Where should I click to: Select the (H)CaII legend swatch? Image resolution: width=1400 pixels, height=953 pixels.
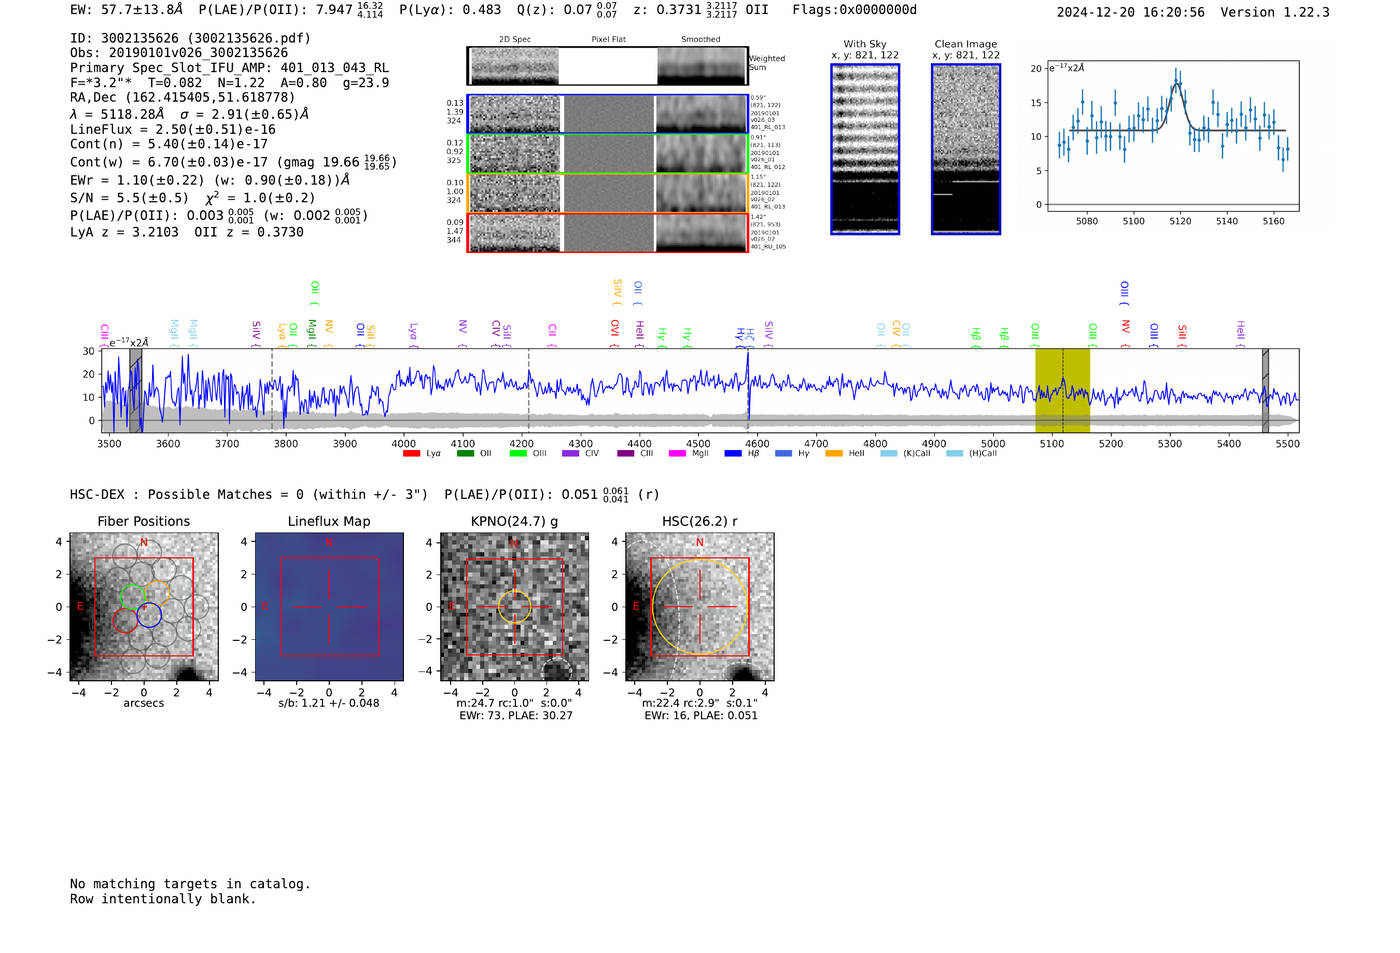click(x=954, y=454)
